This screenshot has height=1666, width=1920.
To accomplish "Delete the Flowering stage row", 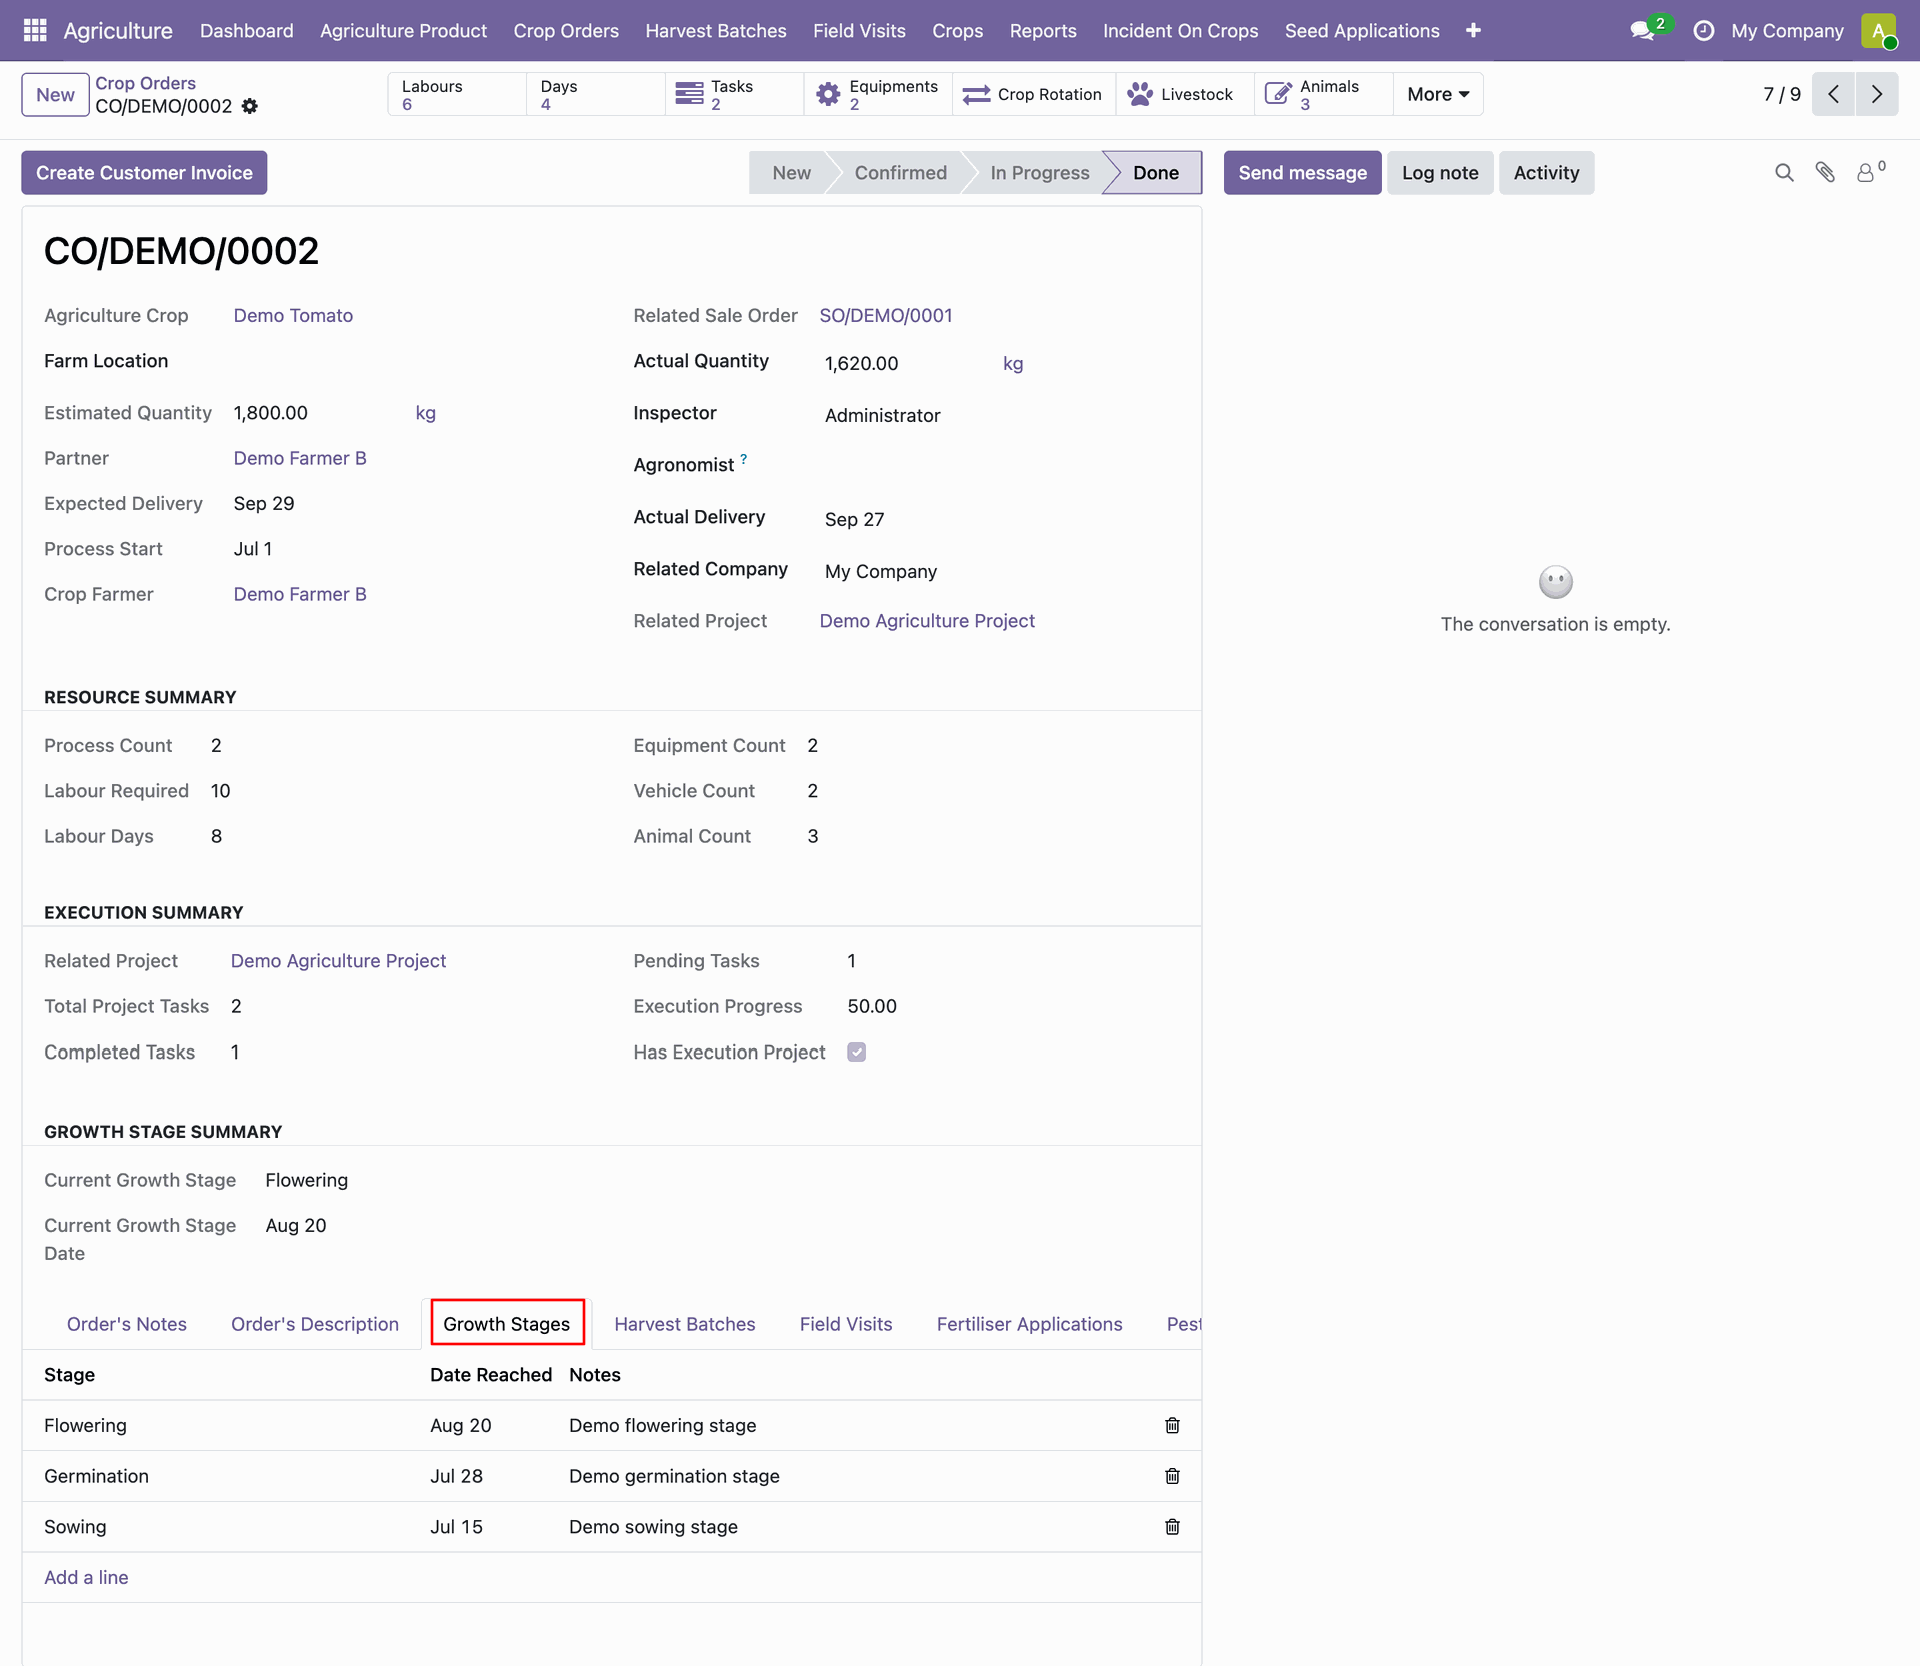I will click(x=1172, y=1425).
